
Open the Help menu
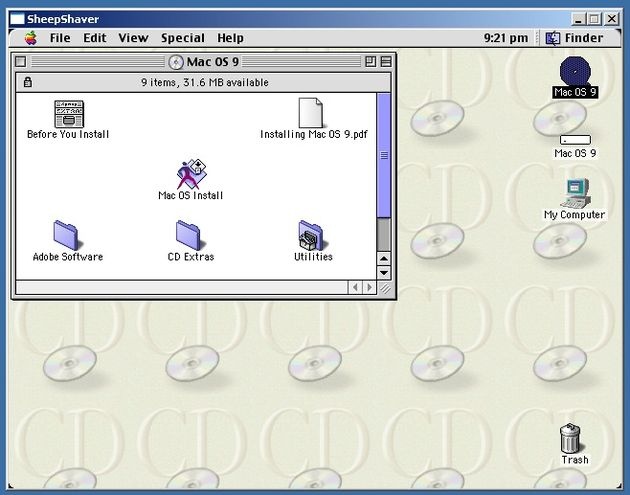(230, 38)
